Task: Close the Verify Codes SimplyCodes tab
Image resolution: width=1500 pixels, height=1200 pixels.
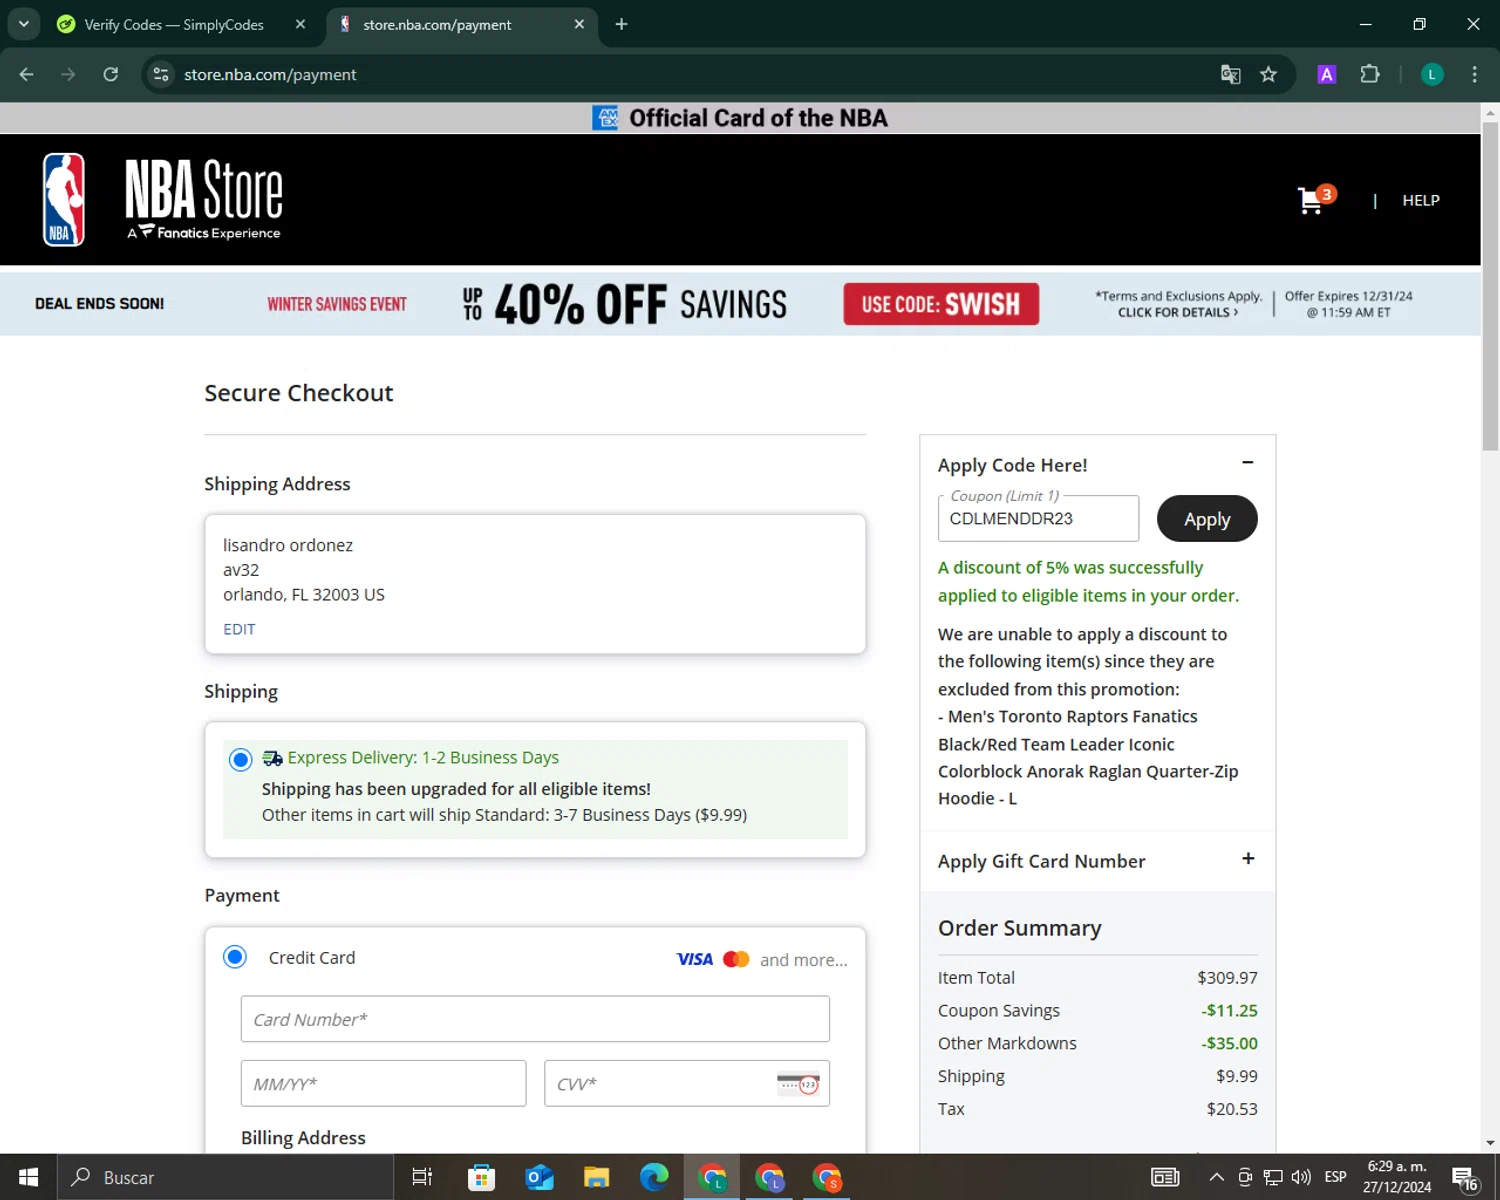Action: [x=300, y=24]
